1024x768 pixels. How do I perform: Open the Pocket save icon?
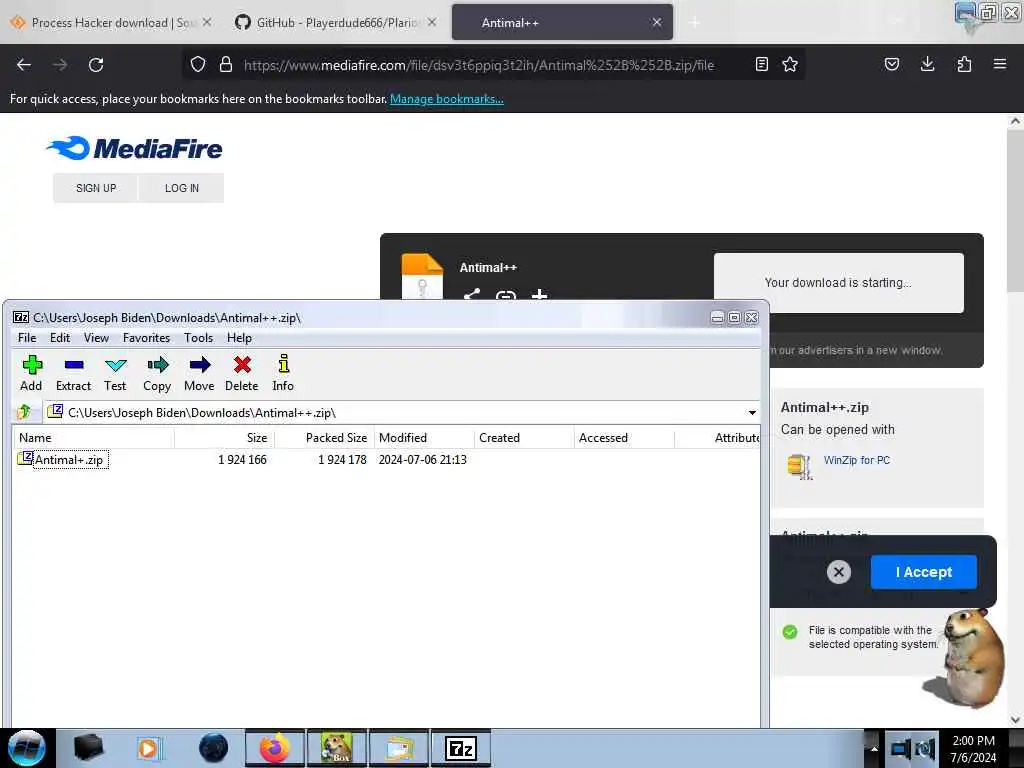coord(891,64)
